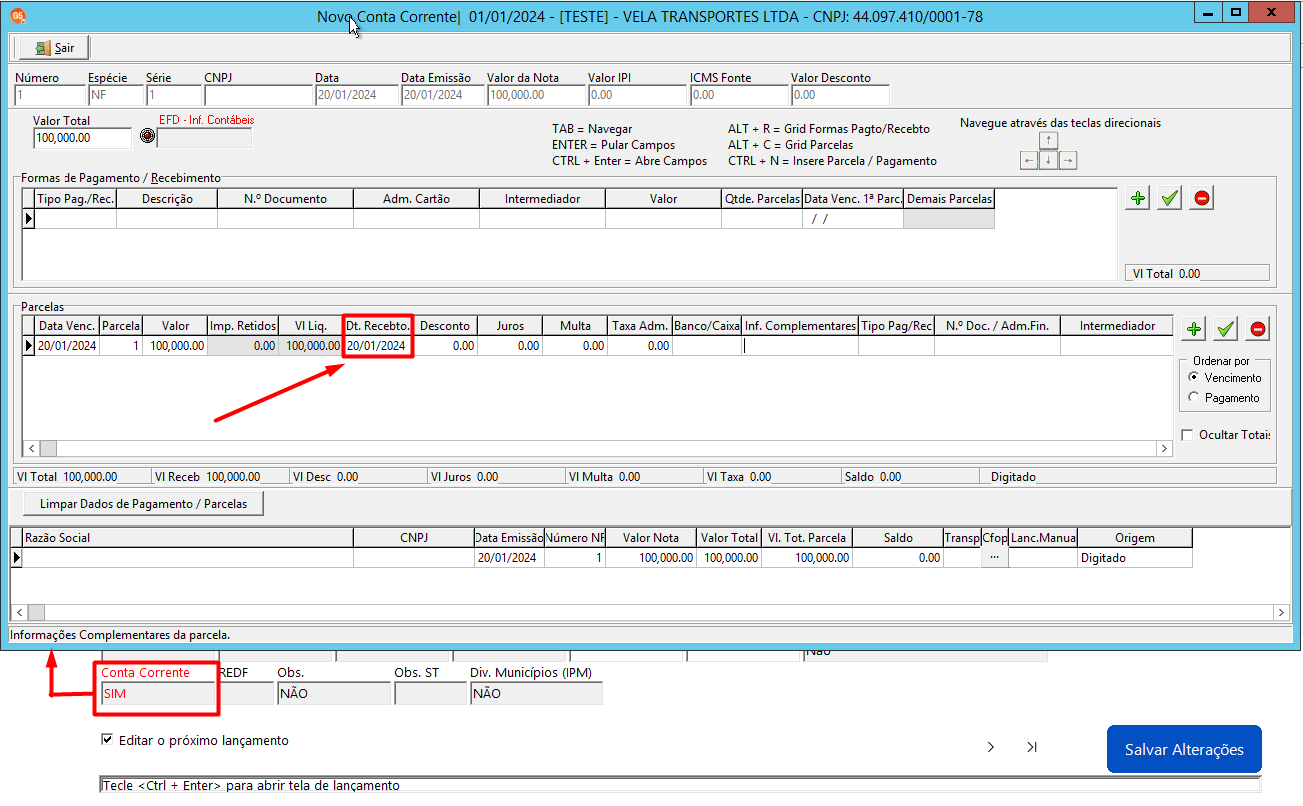This screenshot has width=1303, height=806.
Task: Maximize the Conta Corrente window
Action: pos(1236,12)
